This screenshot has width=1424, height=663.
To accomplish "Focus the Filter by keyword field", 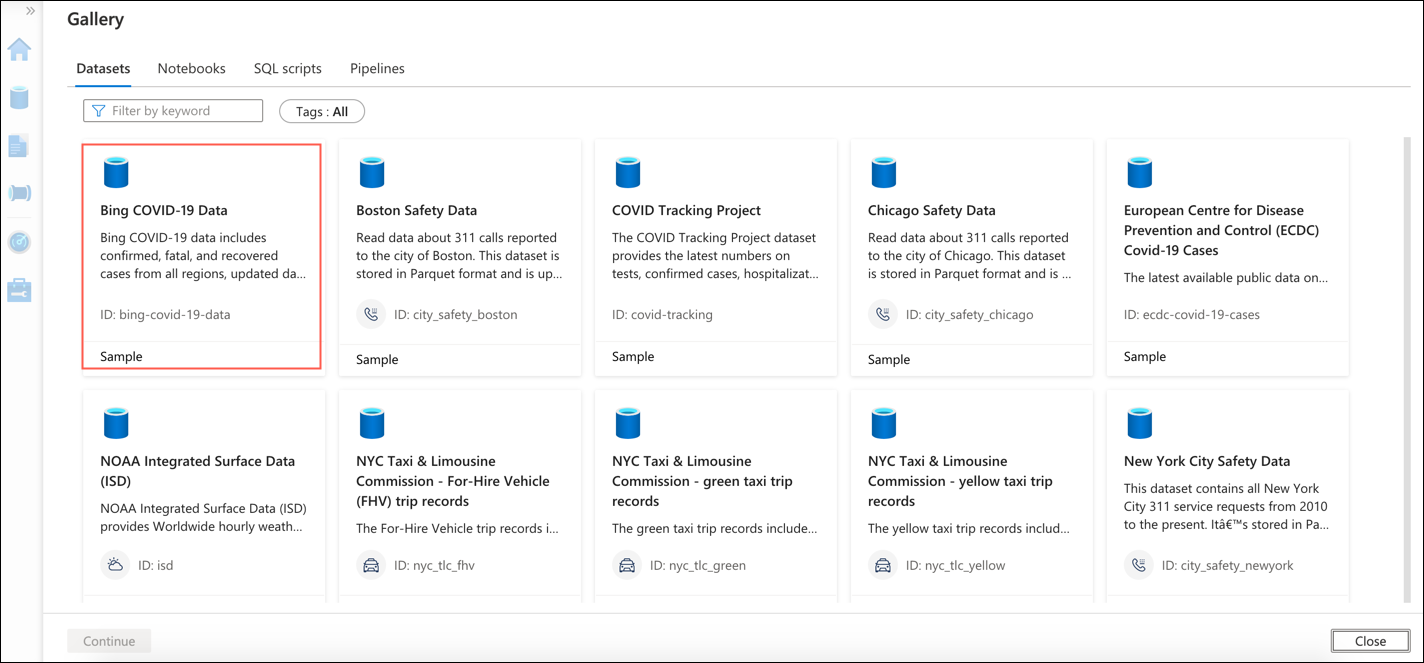I will (x=173, y=111).
